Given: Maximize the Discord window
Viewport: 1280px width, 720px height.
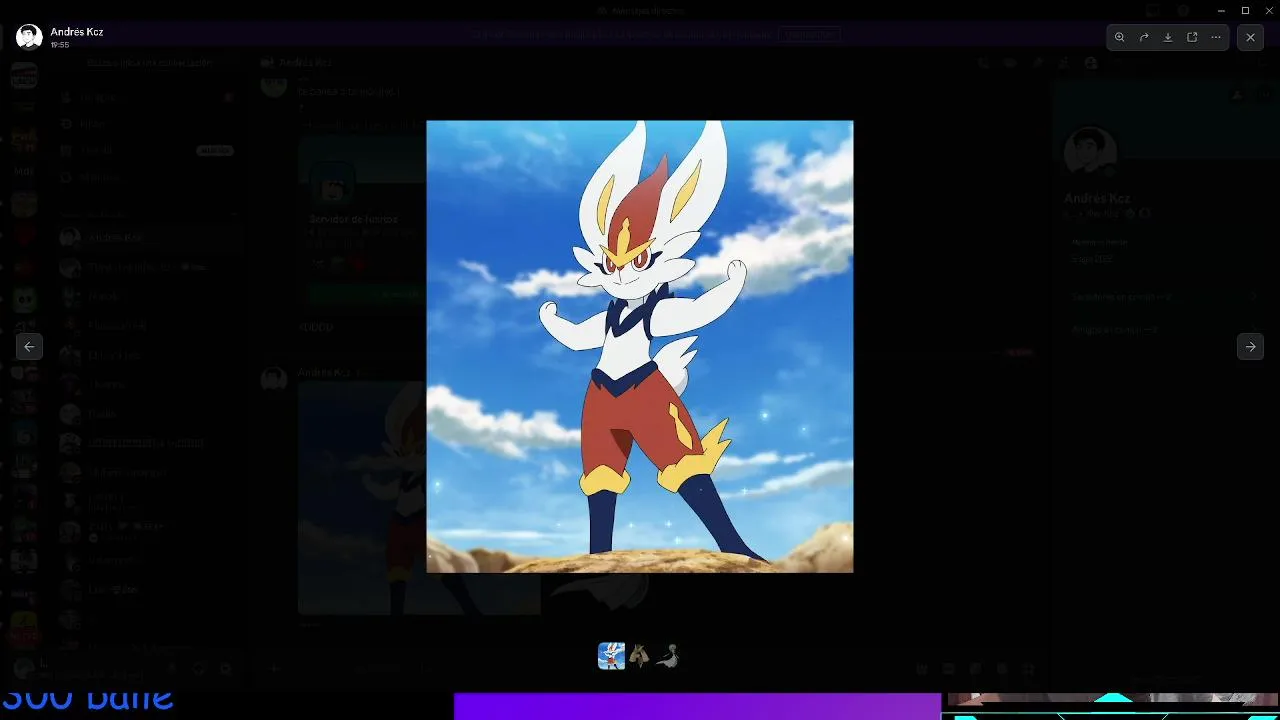Looking at the screenshot, I should pos(1245,10).
